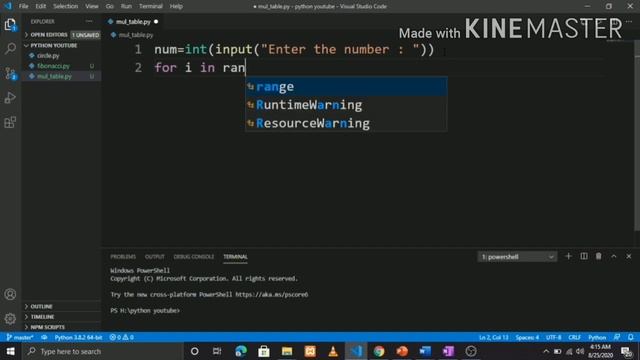Open the File menu
Viewport: 640px width, 360px height.
[x=24, y=6]
